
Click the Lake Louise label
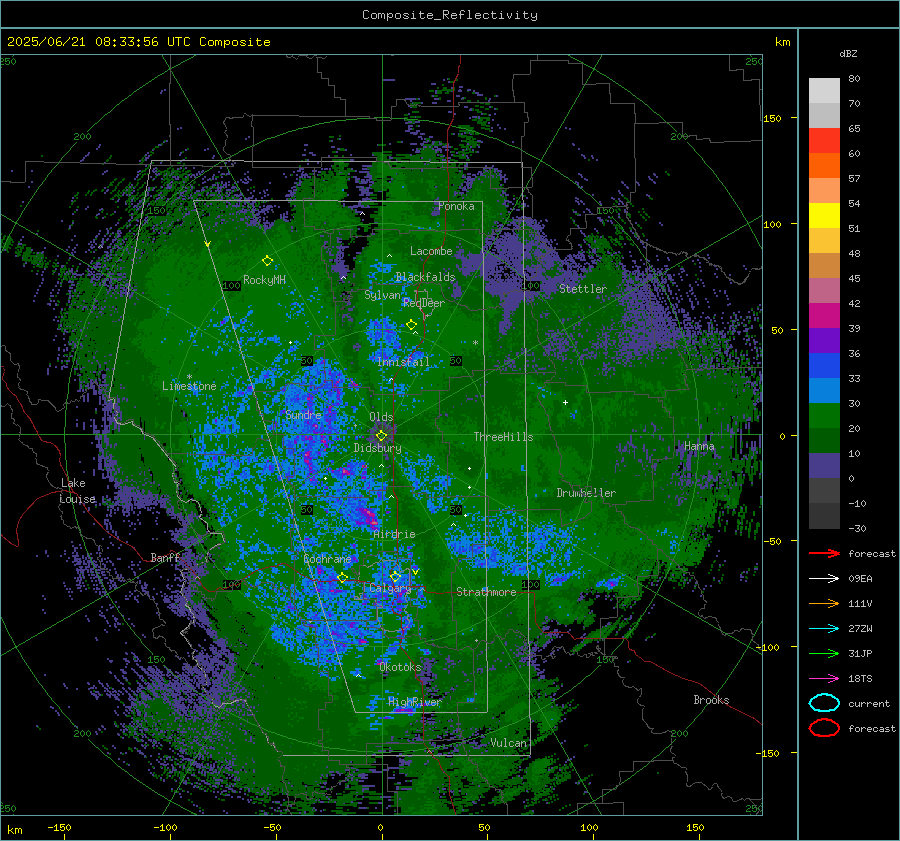click(x=77, y=491)
